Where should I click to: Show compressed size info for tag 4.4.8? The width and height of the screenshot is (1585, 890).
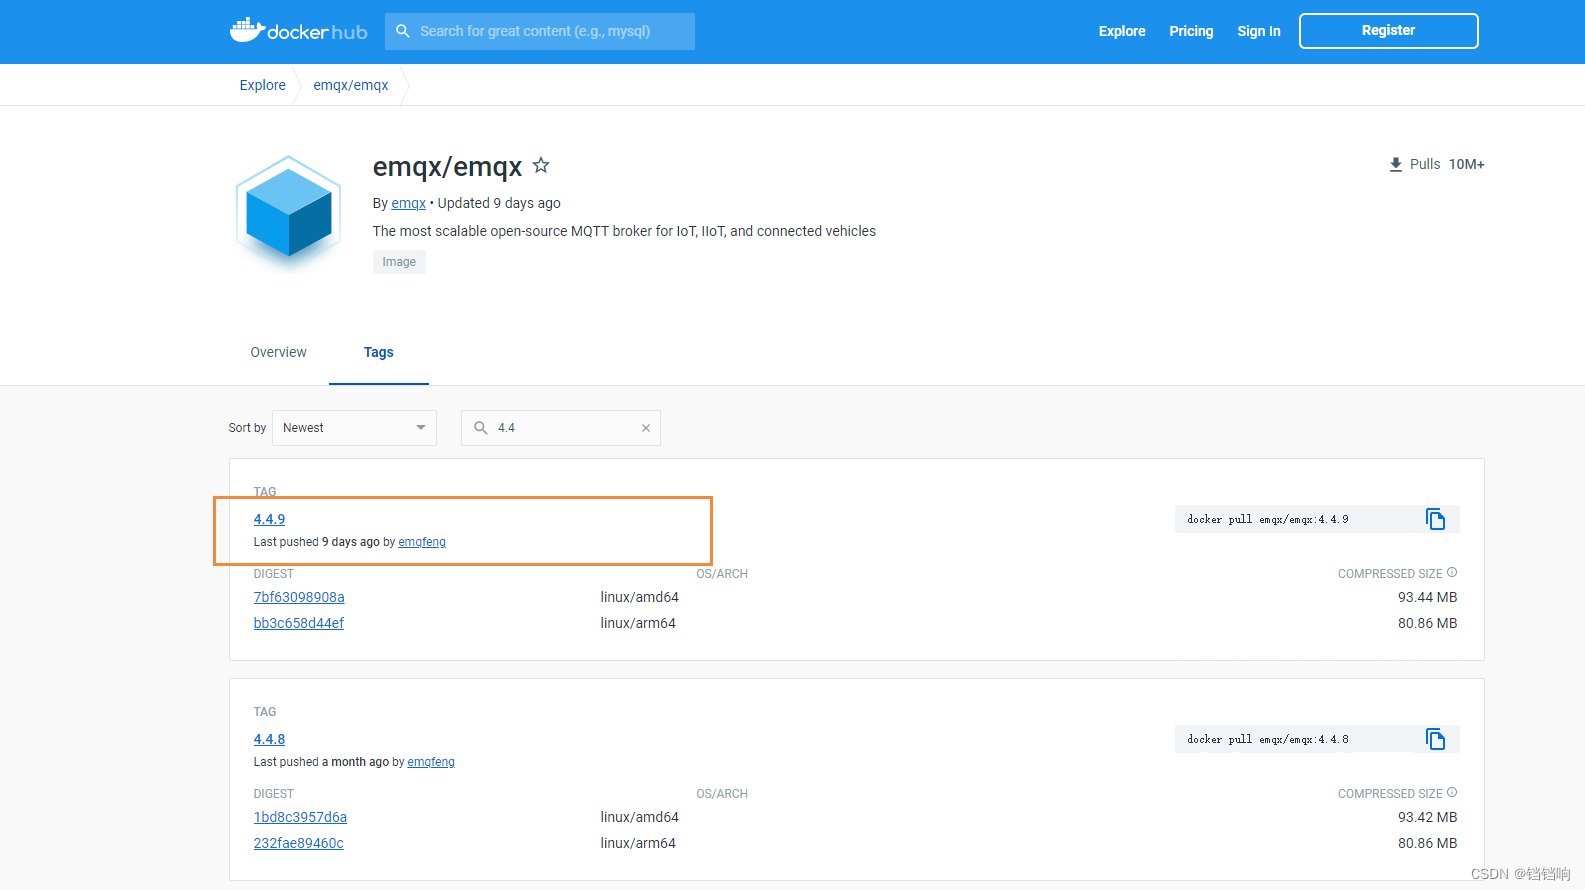point(1452,793)
